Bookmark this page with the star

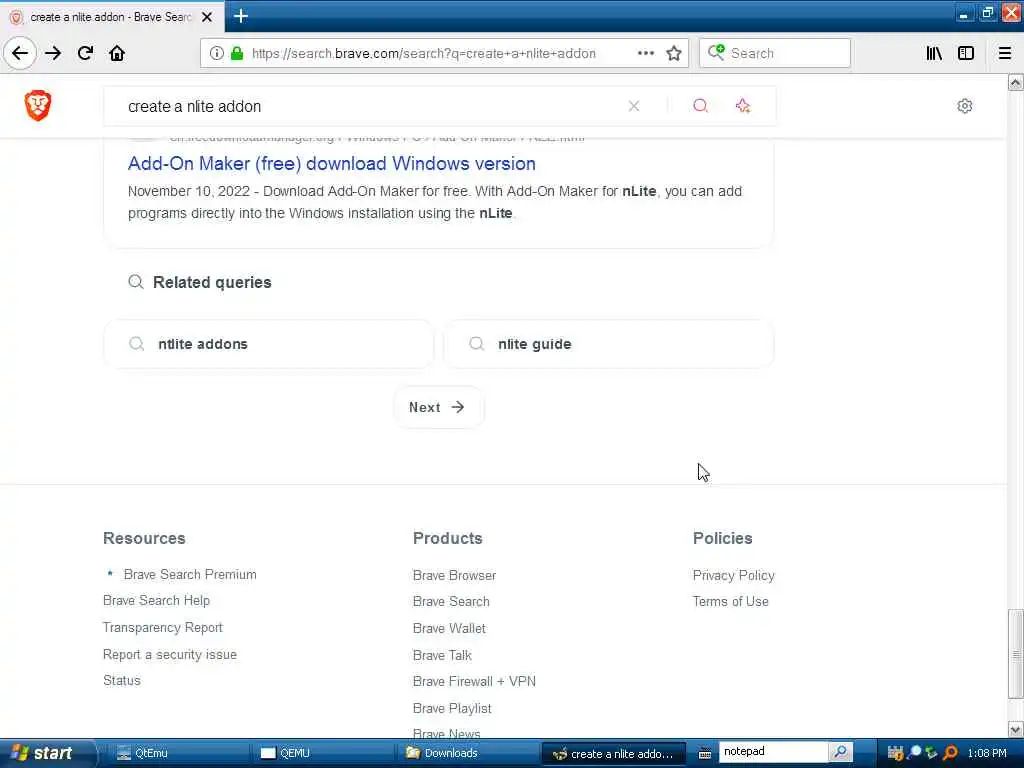tap(674, 53)
